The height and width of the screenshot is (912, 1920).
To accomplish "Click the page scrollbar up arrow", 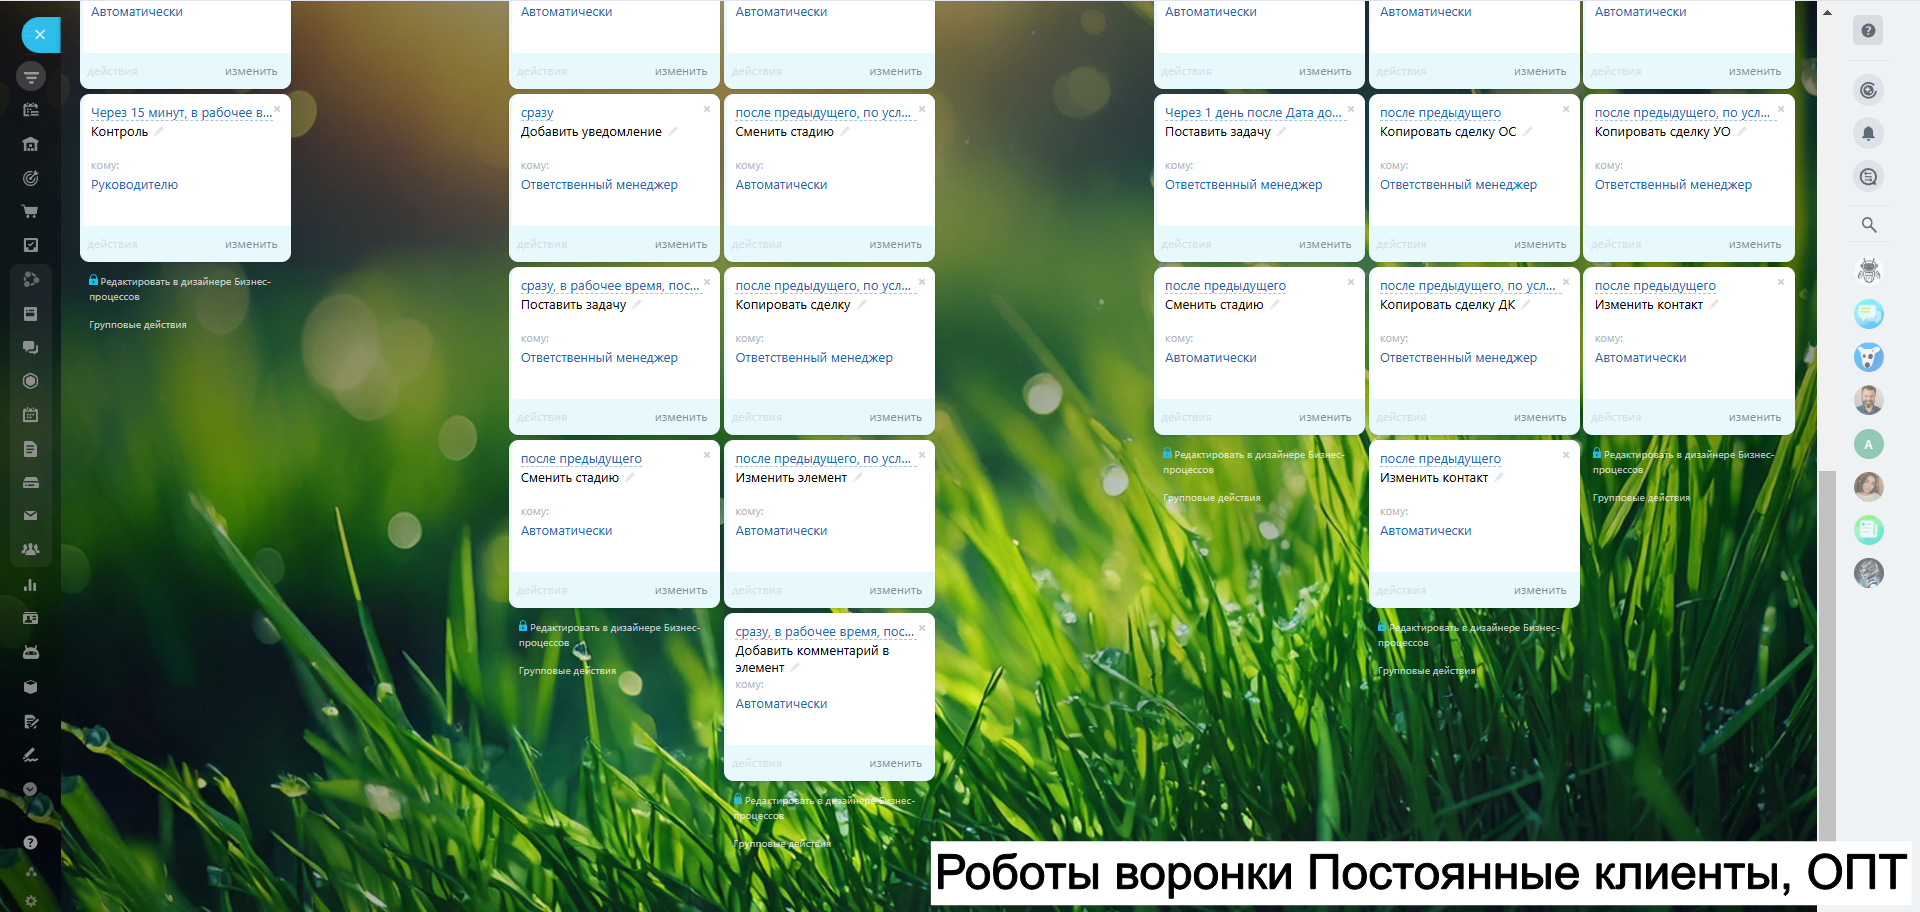I will click(1827, 13).
